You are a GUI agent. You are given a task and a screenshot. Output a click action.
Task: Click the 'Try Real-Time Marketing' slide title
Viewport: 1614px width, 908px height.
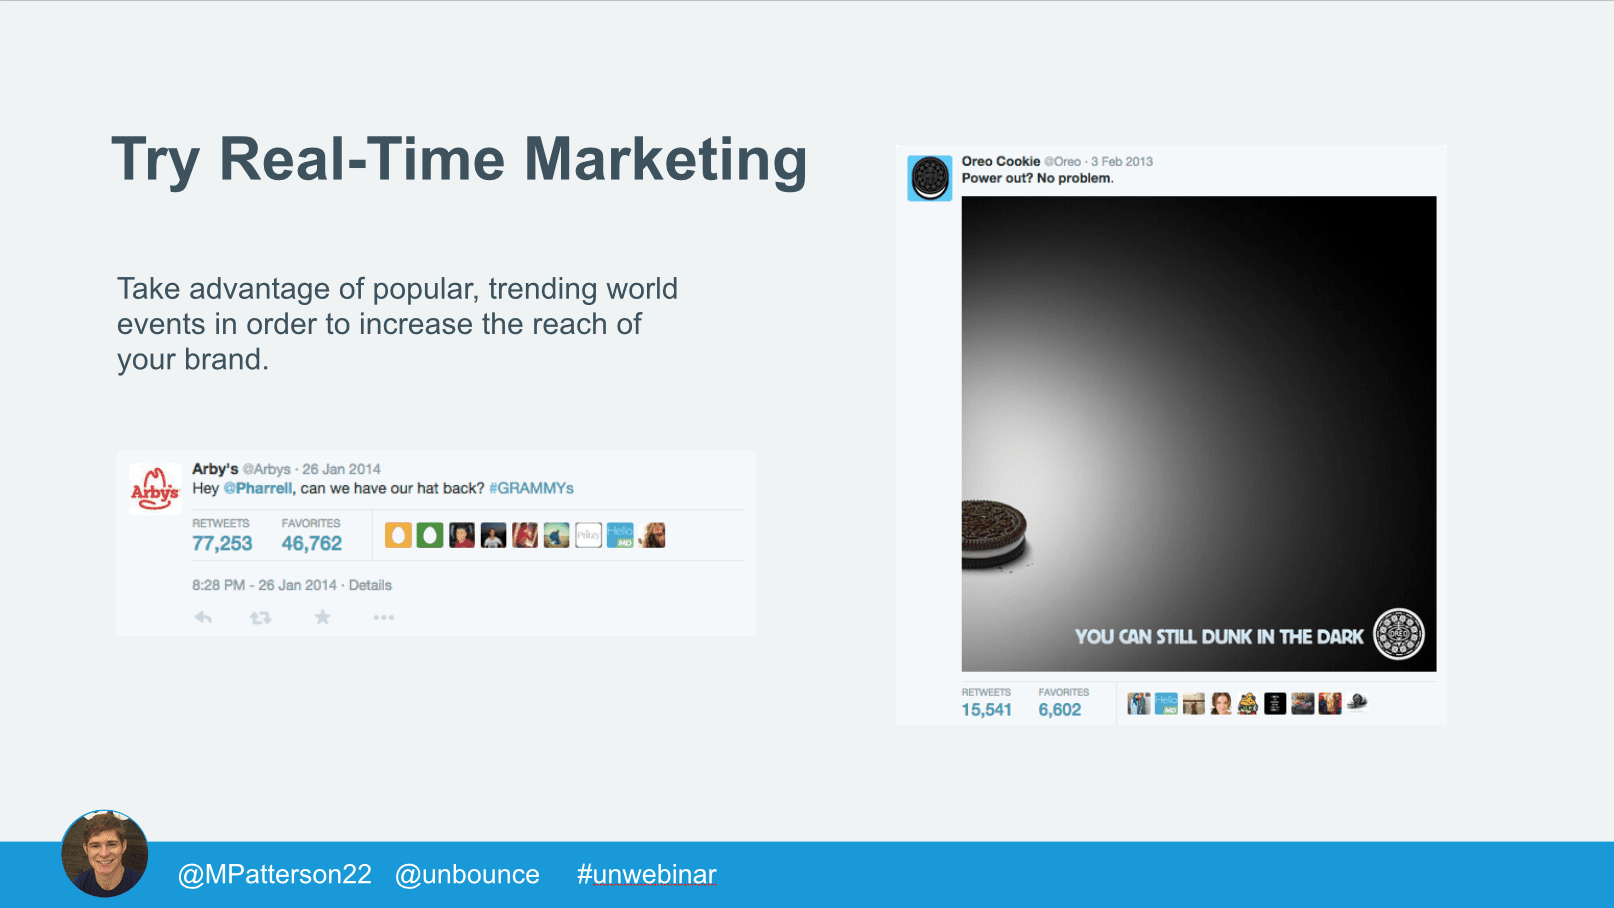[459, 160]
